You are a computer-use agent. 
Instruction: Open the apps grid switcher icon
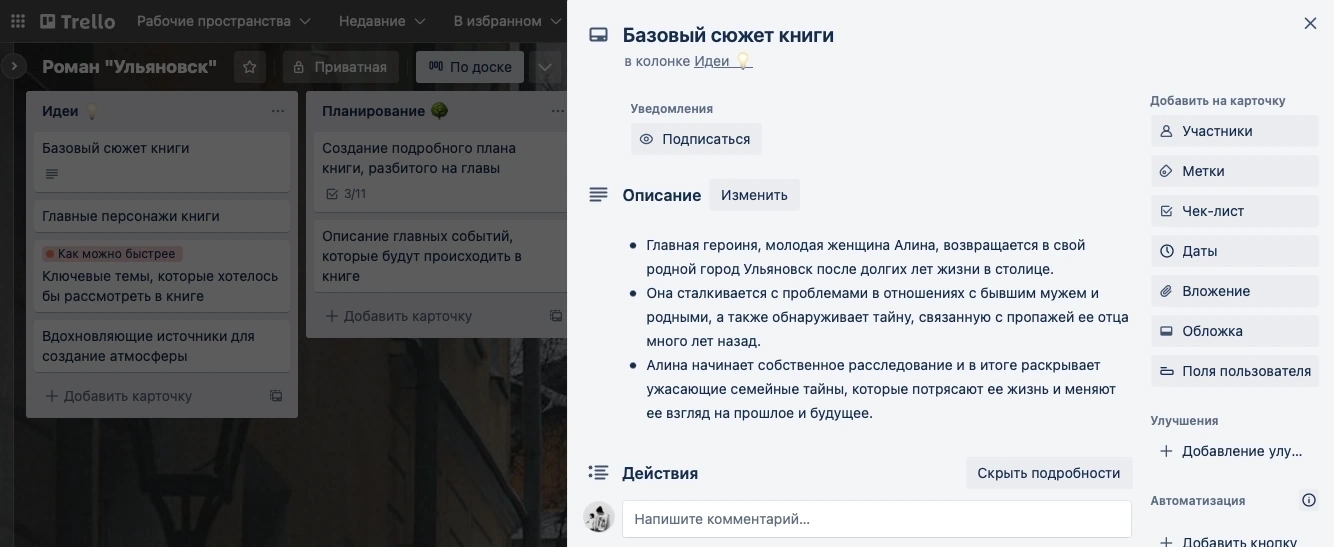point(18,21)
